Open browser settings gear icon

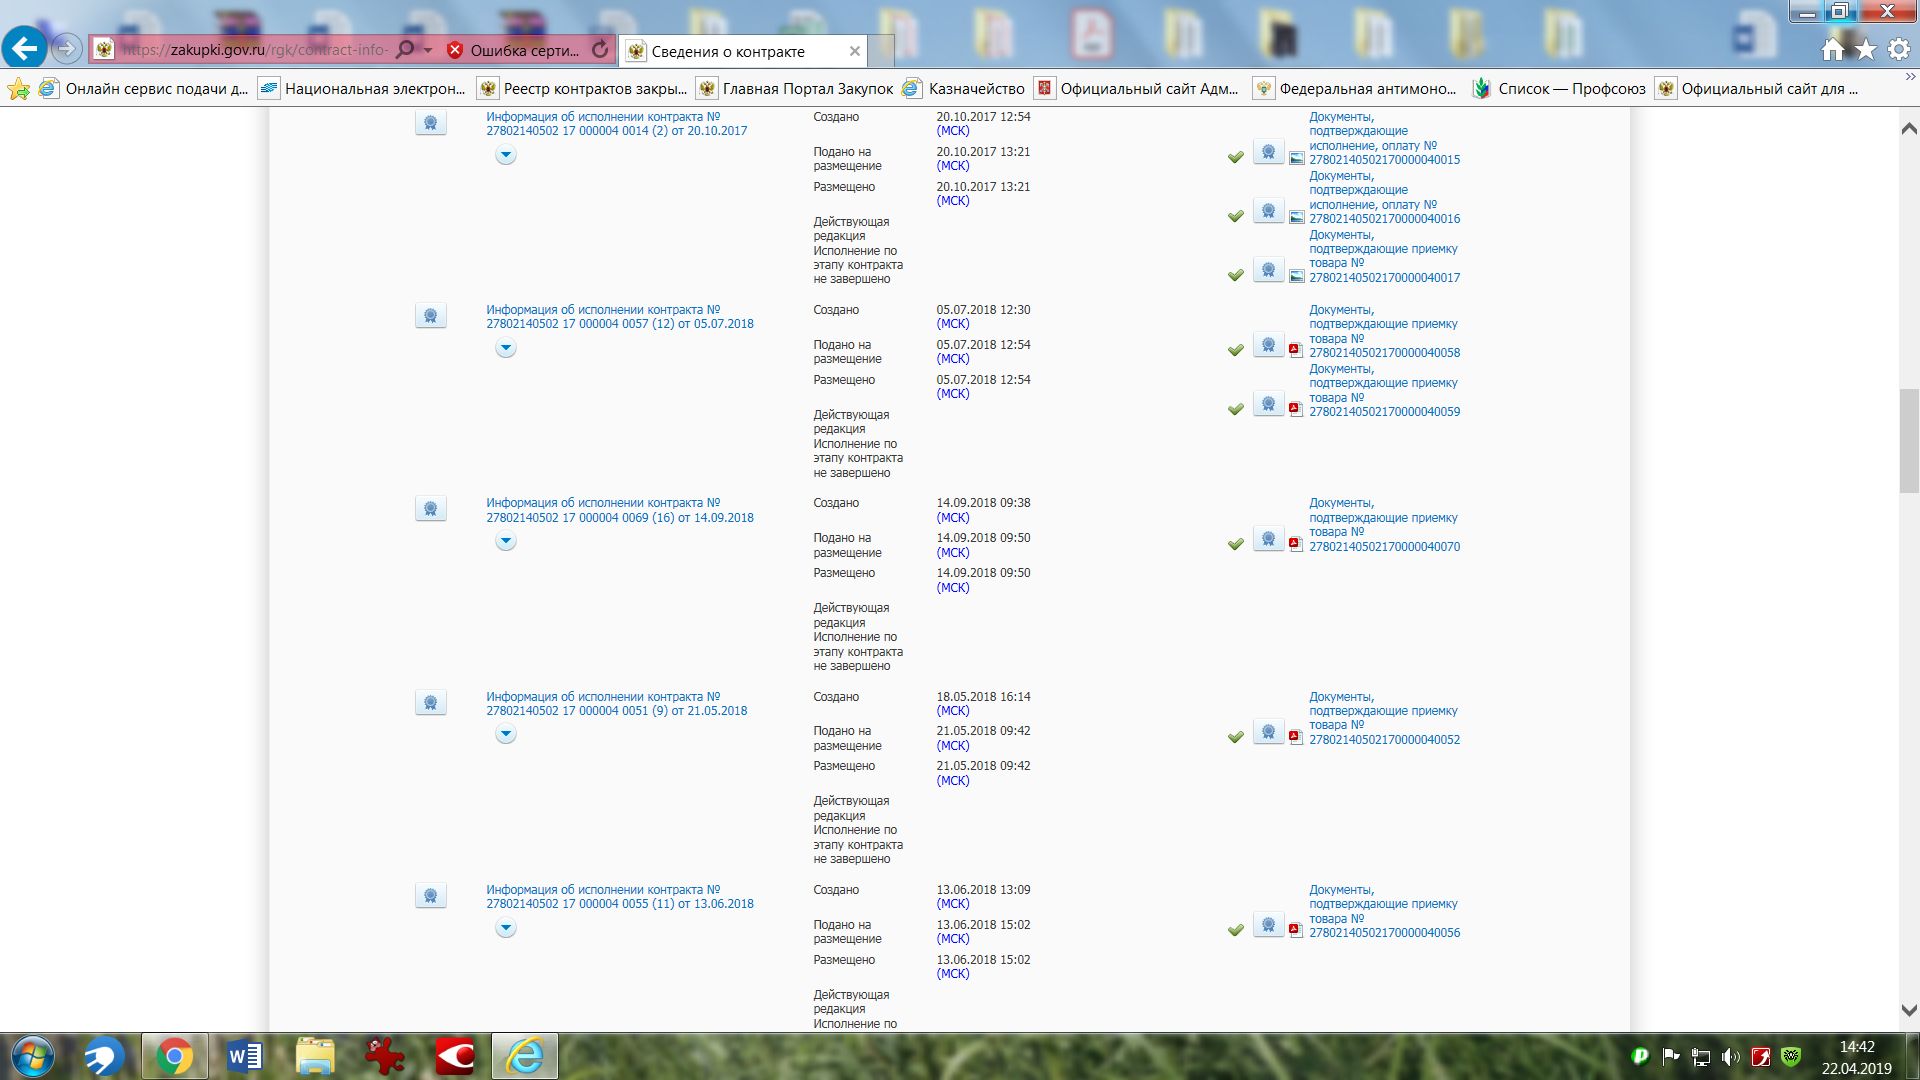coord(1898,49)
